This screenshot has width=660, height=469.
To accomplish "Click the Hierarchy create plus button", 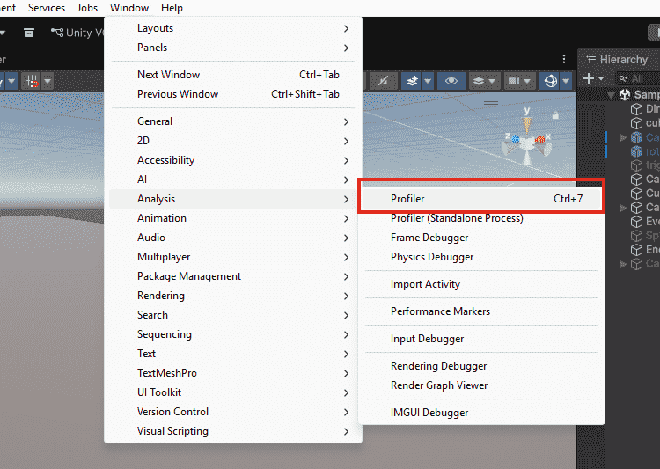I will click(x=589, y=79).
